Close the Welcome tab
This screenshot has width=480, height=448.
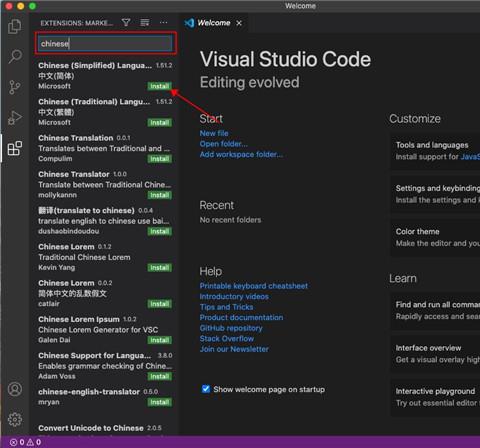click(x=239, y=23)
